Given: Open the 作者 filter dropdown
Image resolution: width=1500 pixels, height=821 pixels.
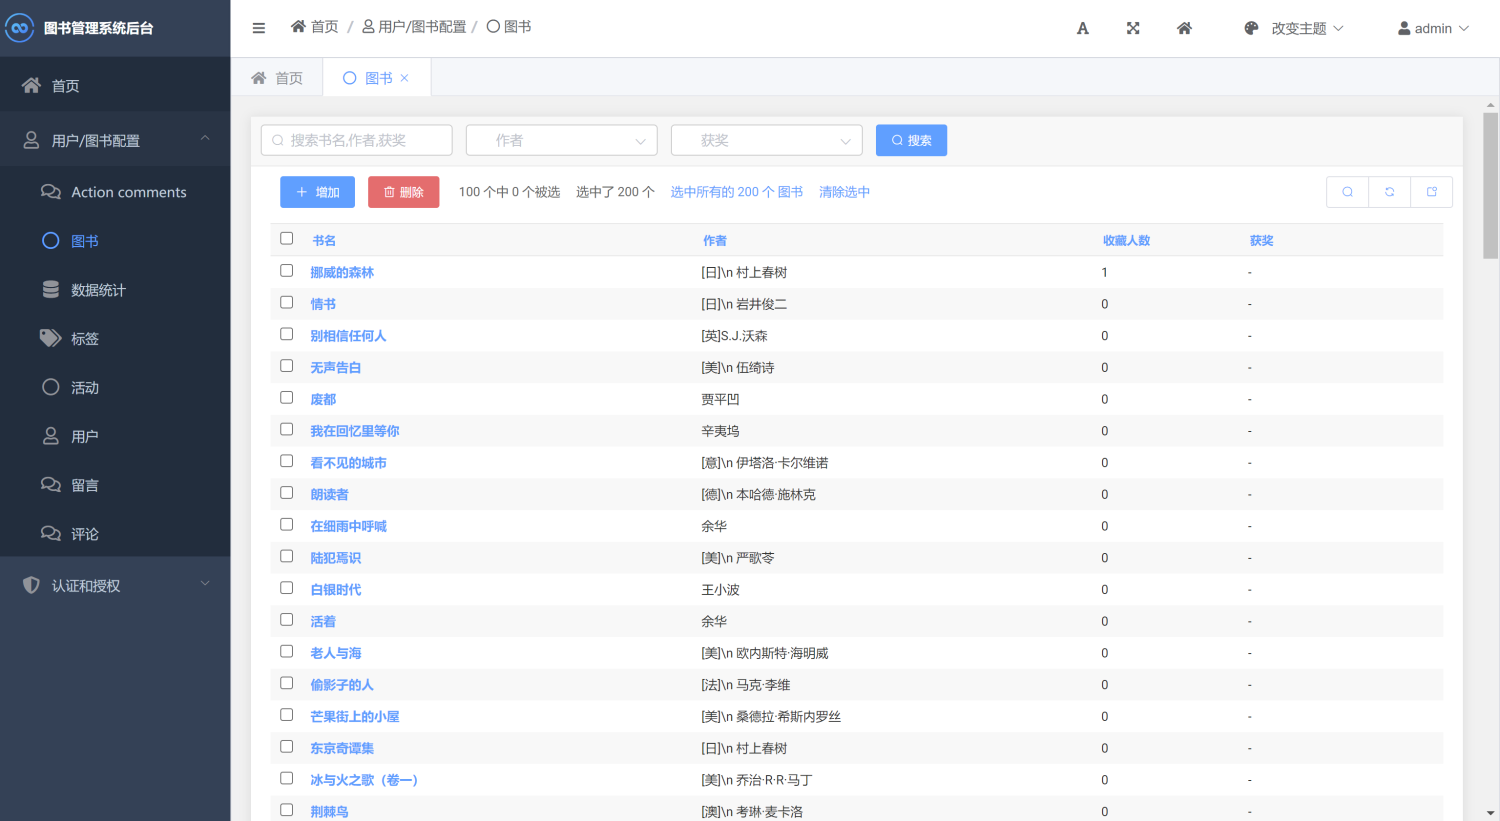Looking at the screenshot, I should click(x=562, y=140).
